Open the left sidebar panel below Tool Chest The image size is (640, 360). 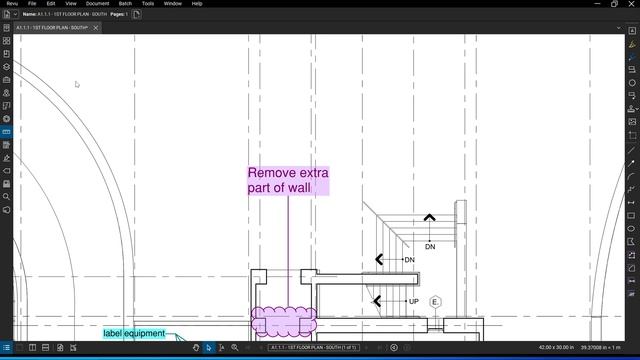point(6,93)
